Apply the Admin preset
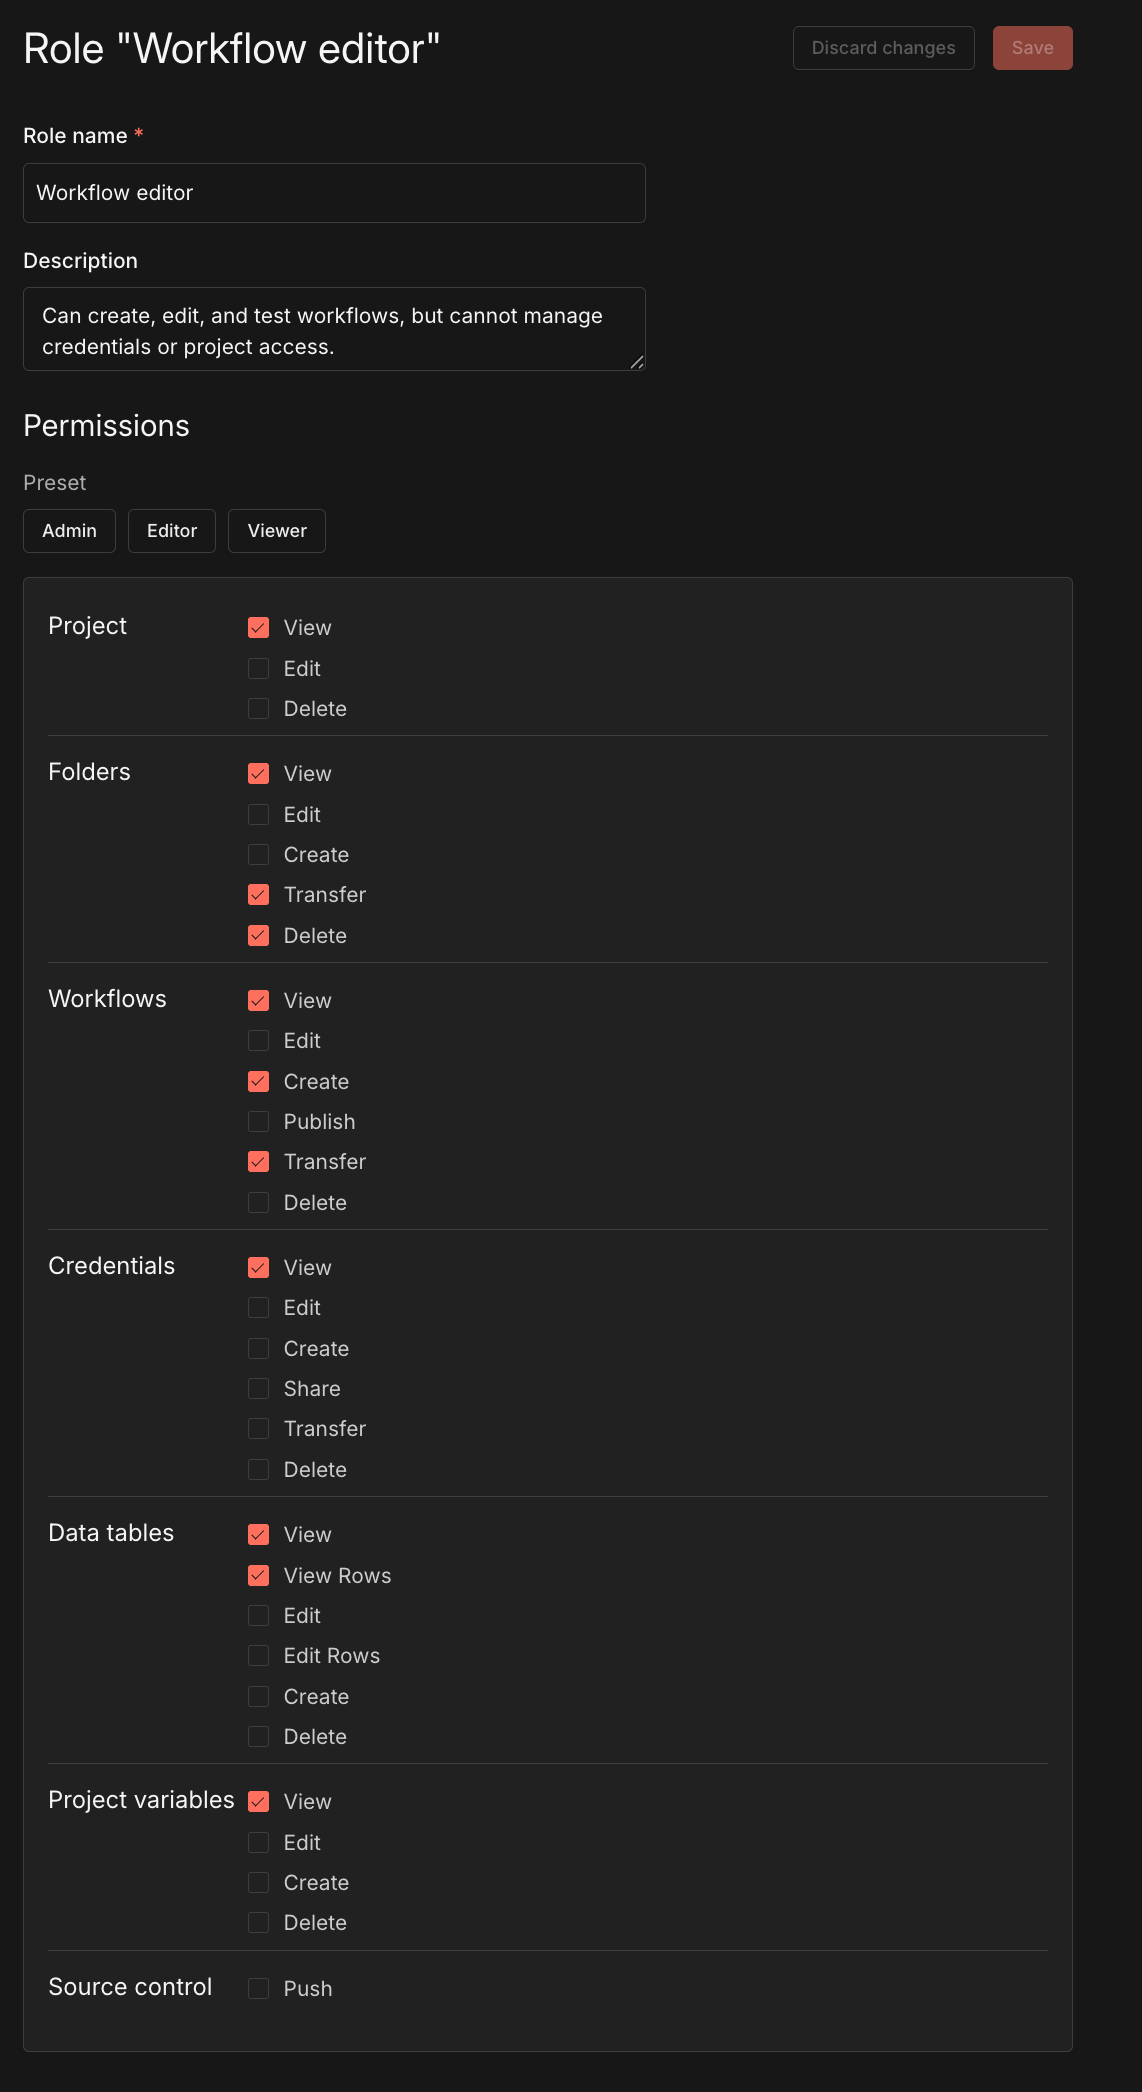1142x2092 pixels. (x=69, y=531)
